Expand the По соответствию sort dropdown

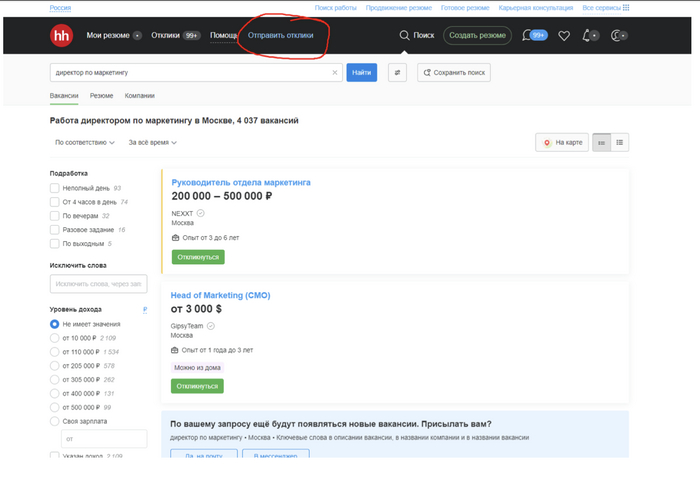pyautogui.click(x=85, y=142)
